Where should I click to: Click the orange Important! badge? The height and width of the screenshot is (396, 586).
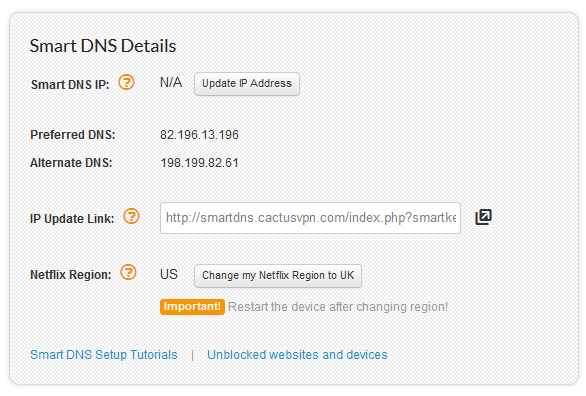(x=192, y=307)
